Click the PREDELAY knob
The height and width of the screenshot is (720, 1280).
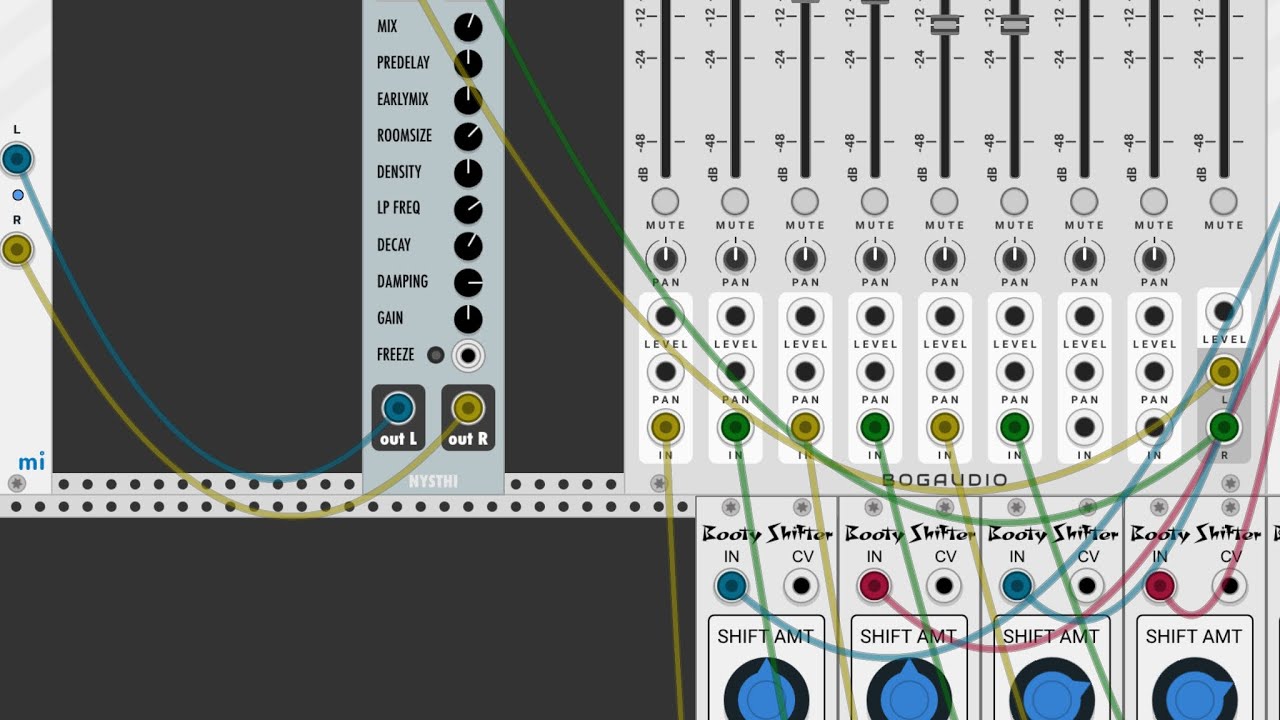click(468, 64)
